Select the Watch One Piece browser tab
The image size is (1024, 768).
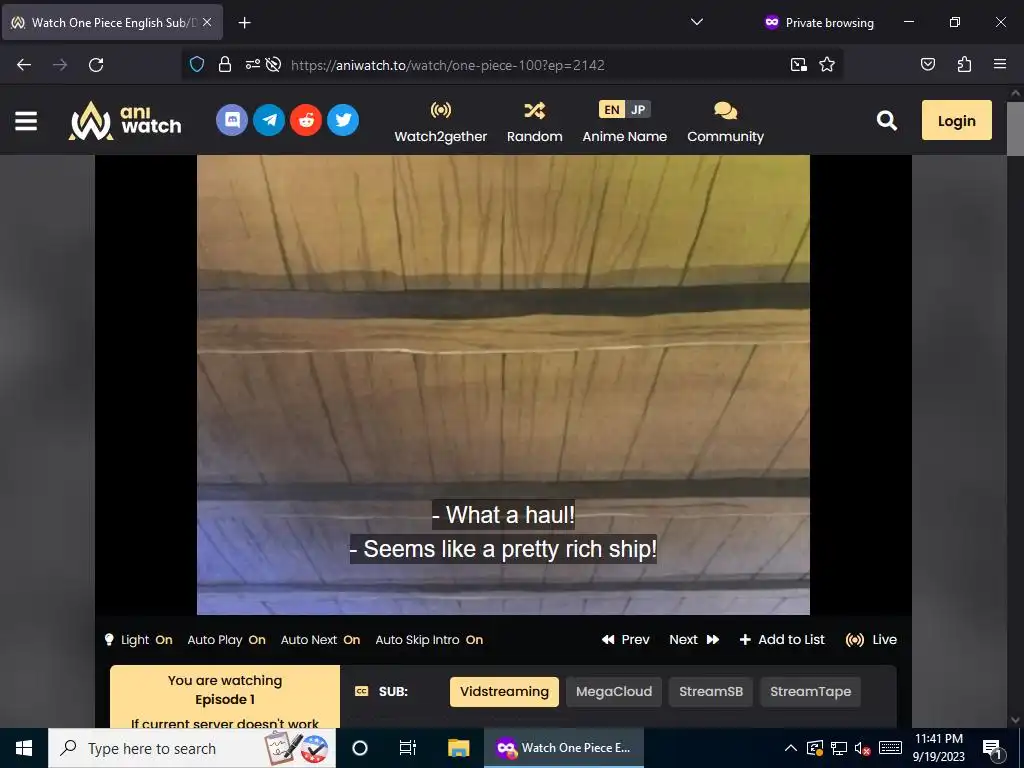coord(112,22)
